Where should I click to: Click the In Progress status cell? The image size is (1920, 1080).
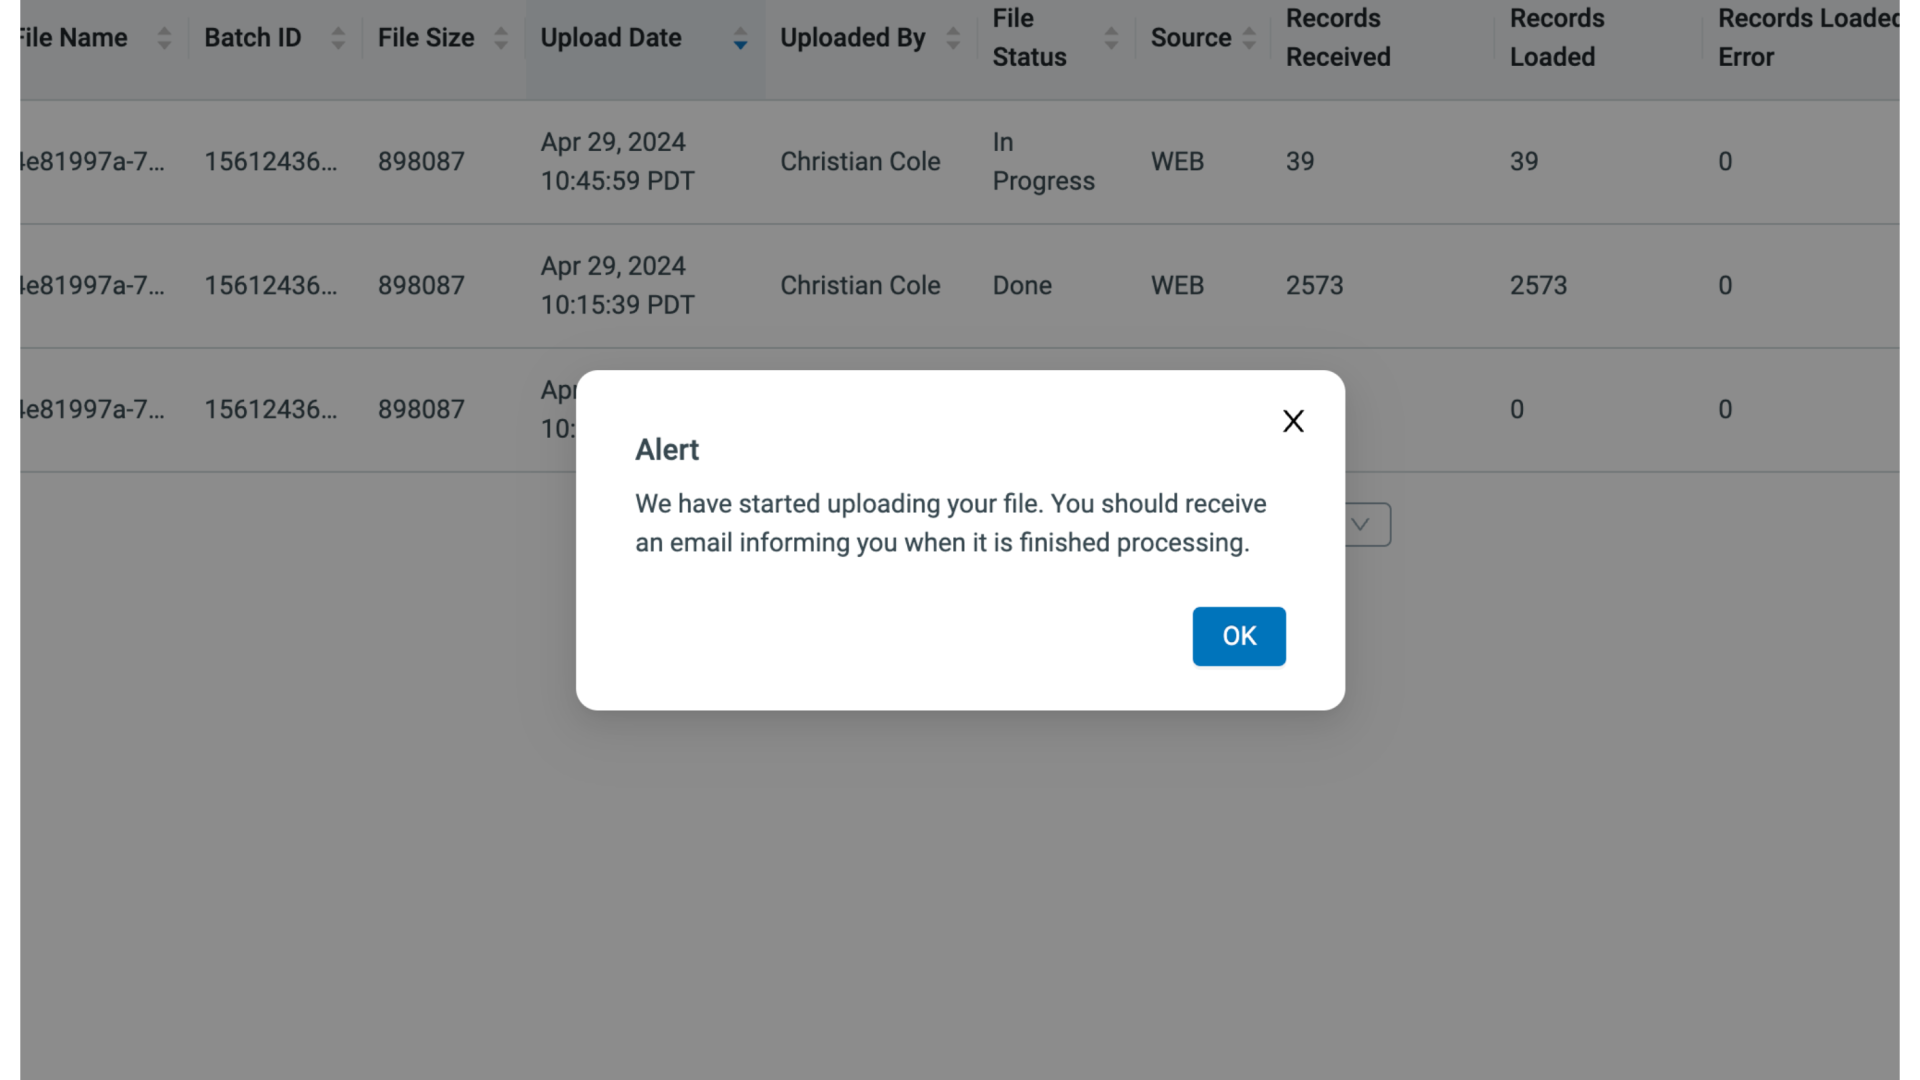coord(1043,160)
